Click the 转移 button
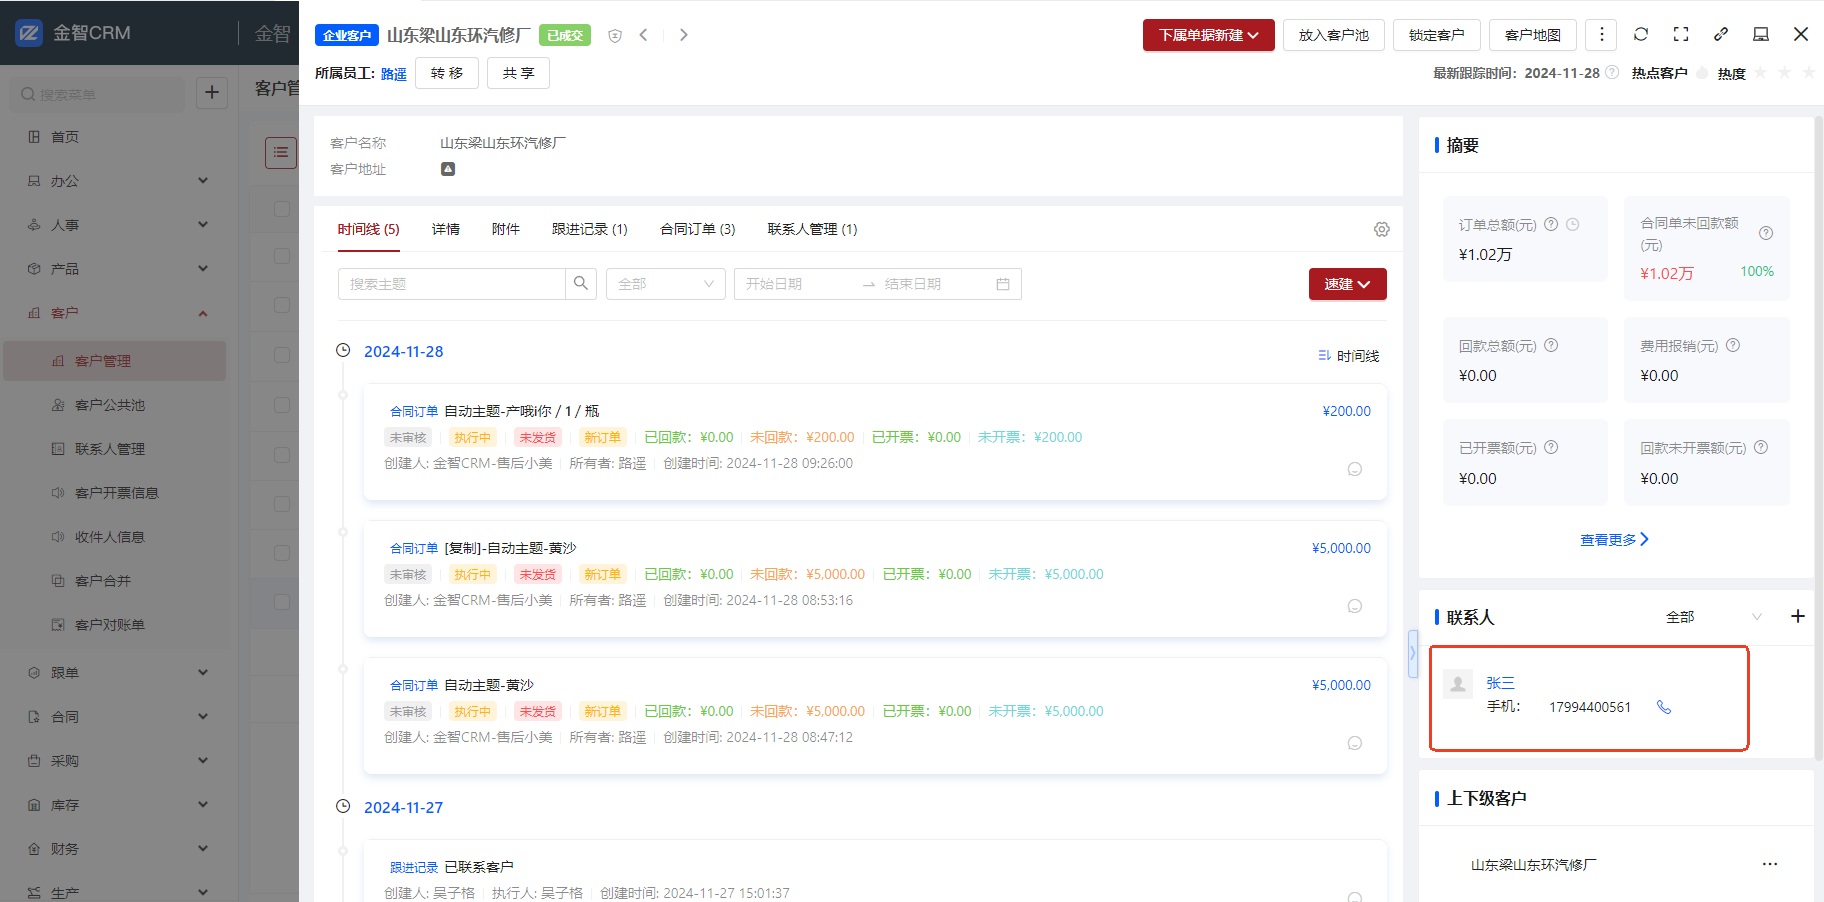The width and height of the screenshot is (1824, 902). [x=447, y=73]
